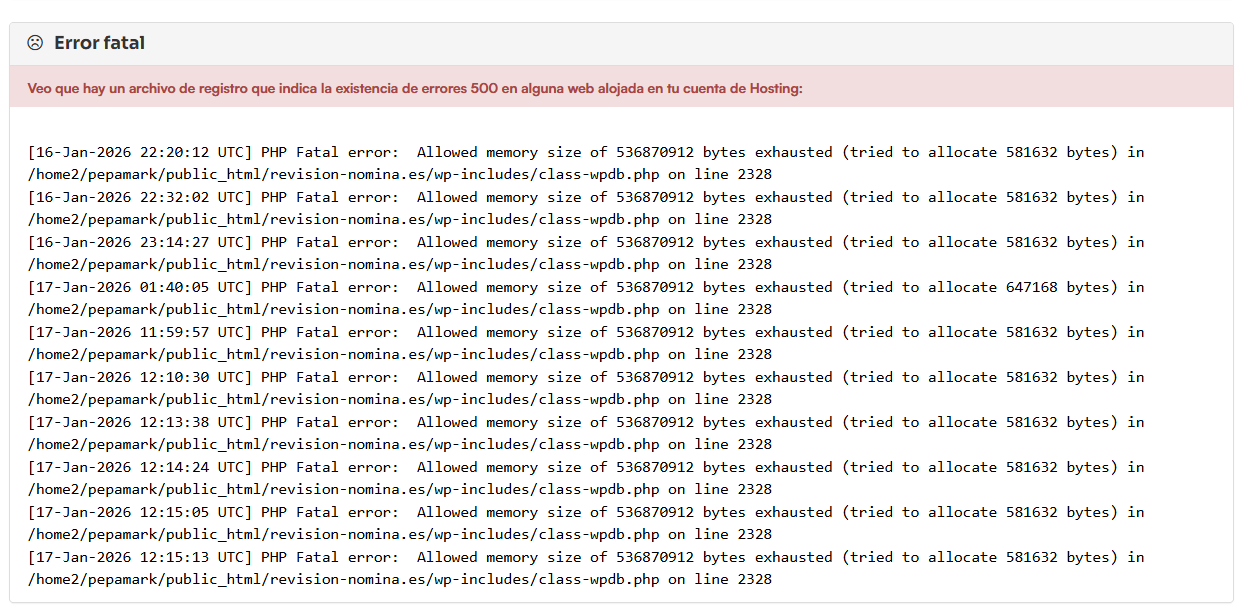Click "536870912" in the 22:32:02 log line

point(655,198)
